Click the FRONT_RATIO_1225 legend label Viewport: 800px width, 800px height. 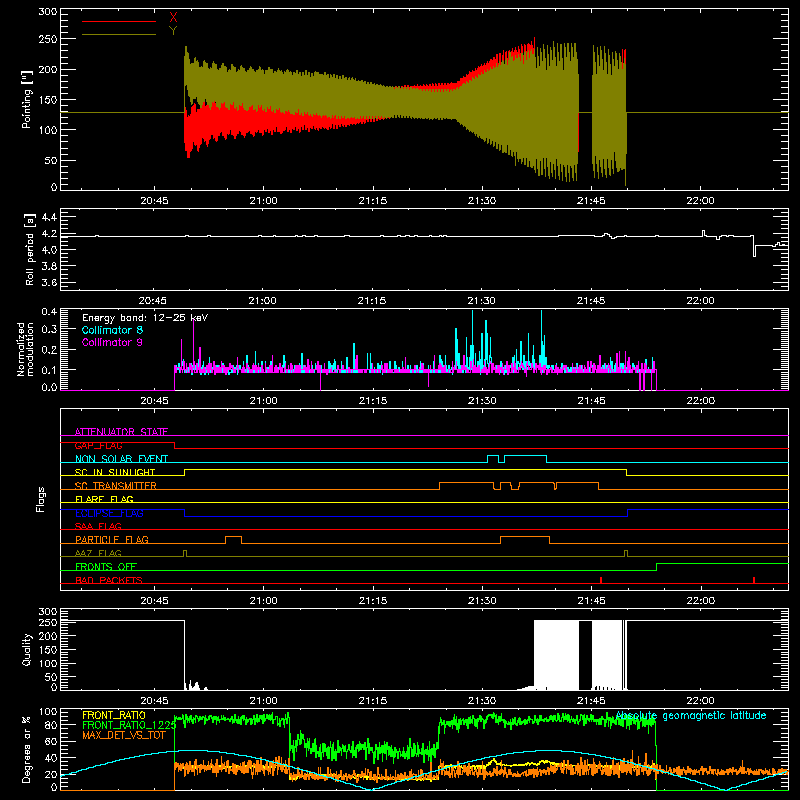click(129, 725)
